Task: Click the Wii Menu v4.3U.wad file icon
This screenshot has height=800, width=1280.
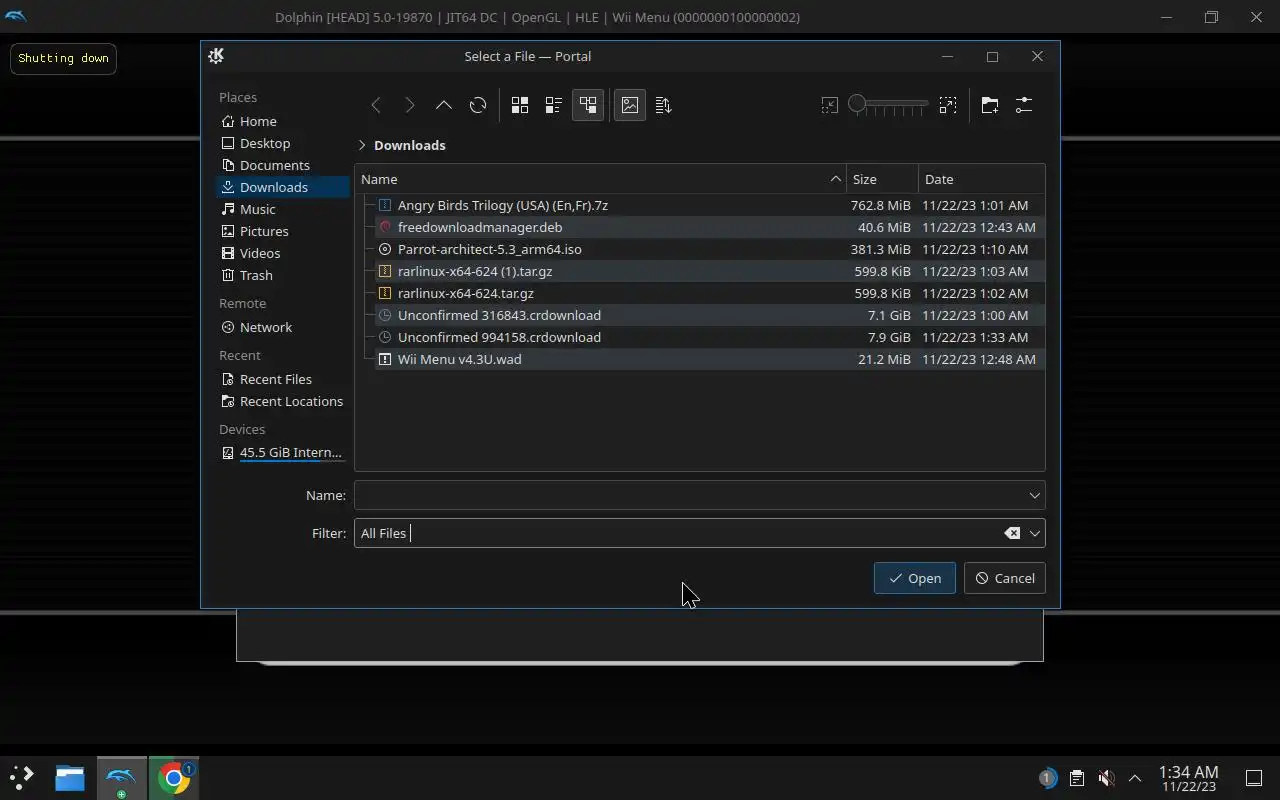Action: [x=385, y=359]
